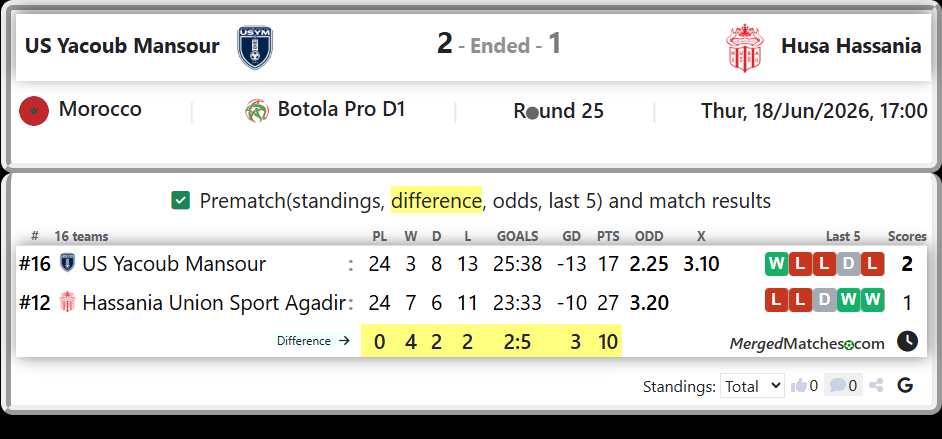942x439 pixels.
Task: Click the highlighted Difference label arrow
Action: point(313,341)
